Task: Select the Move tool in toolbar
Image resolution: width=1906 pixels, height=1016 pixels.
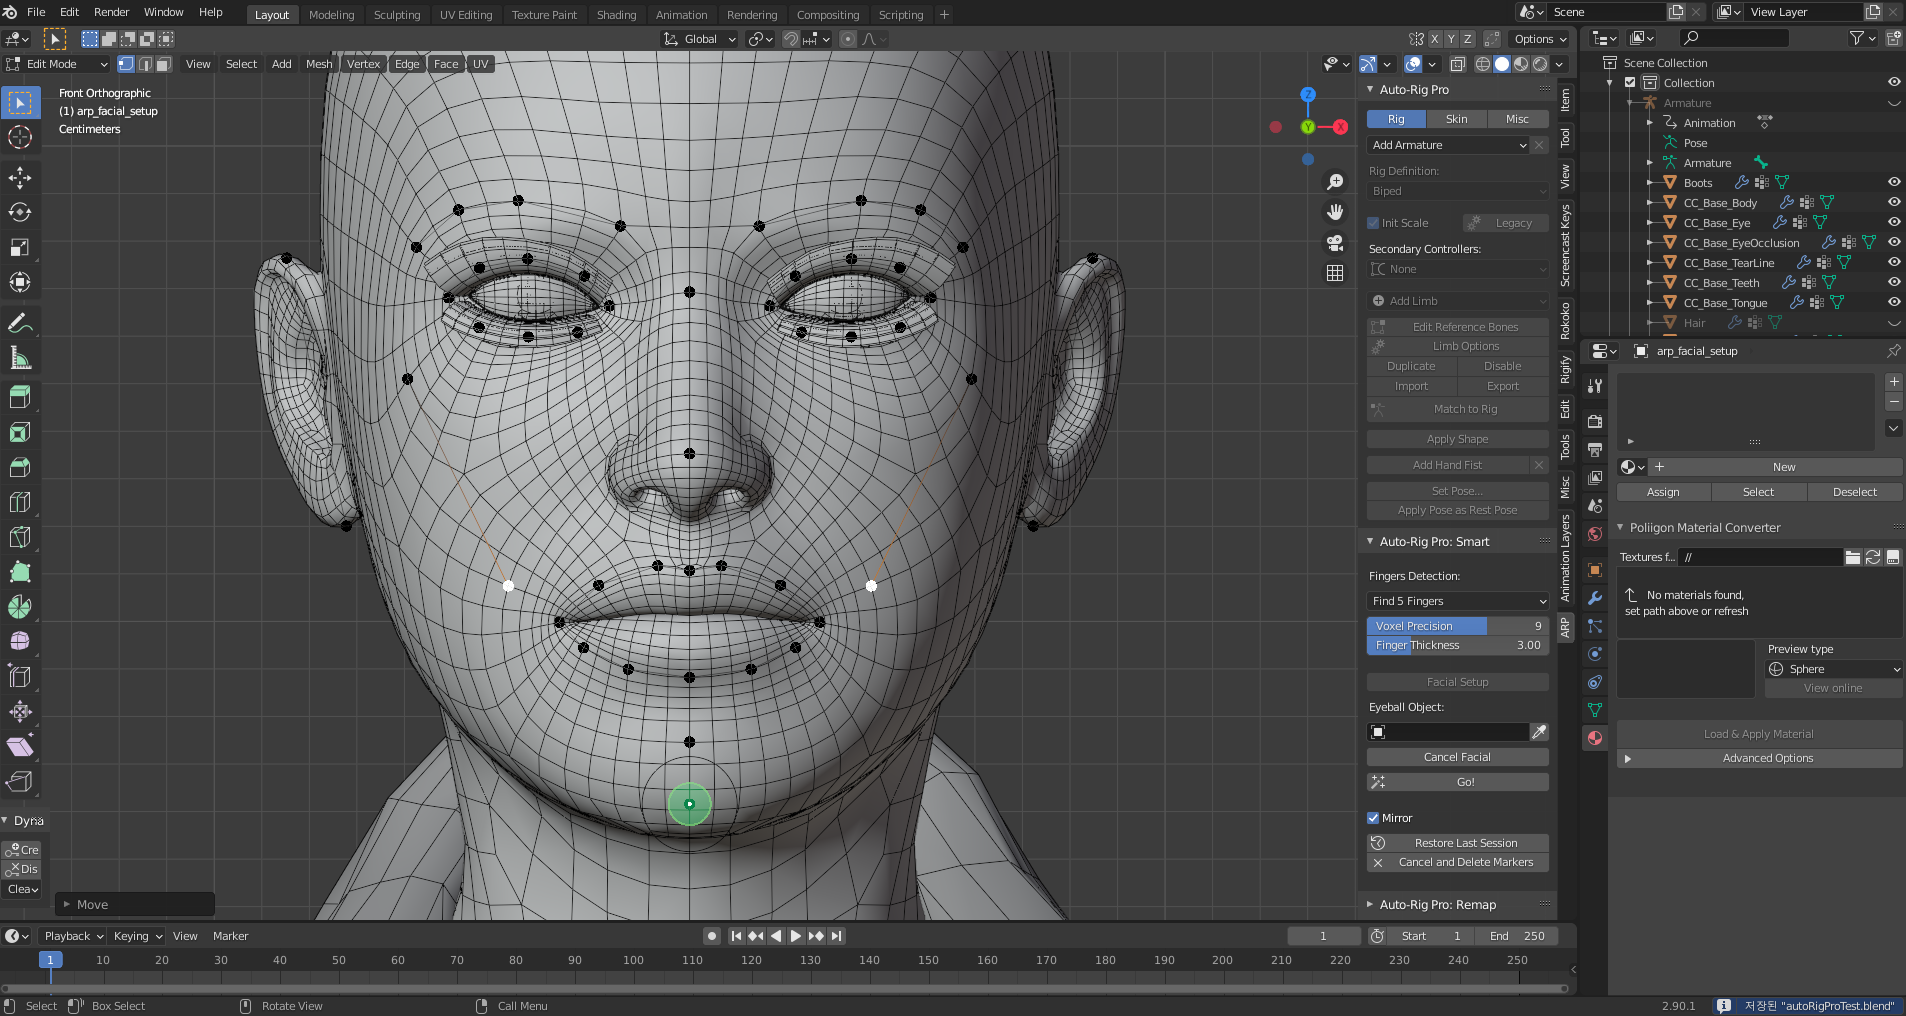Action: [x=20, y=178]
